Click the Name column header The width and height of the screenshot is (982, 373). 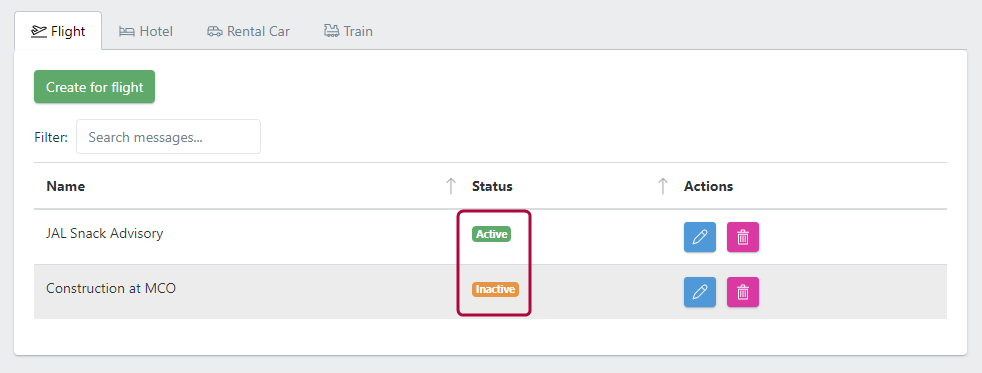click(66, 186)
